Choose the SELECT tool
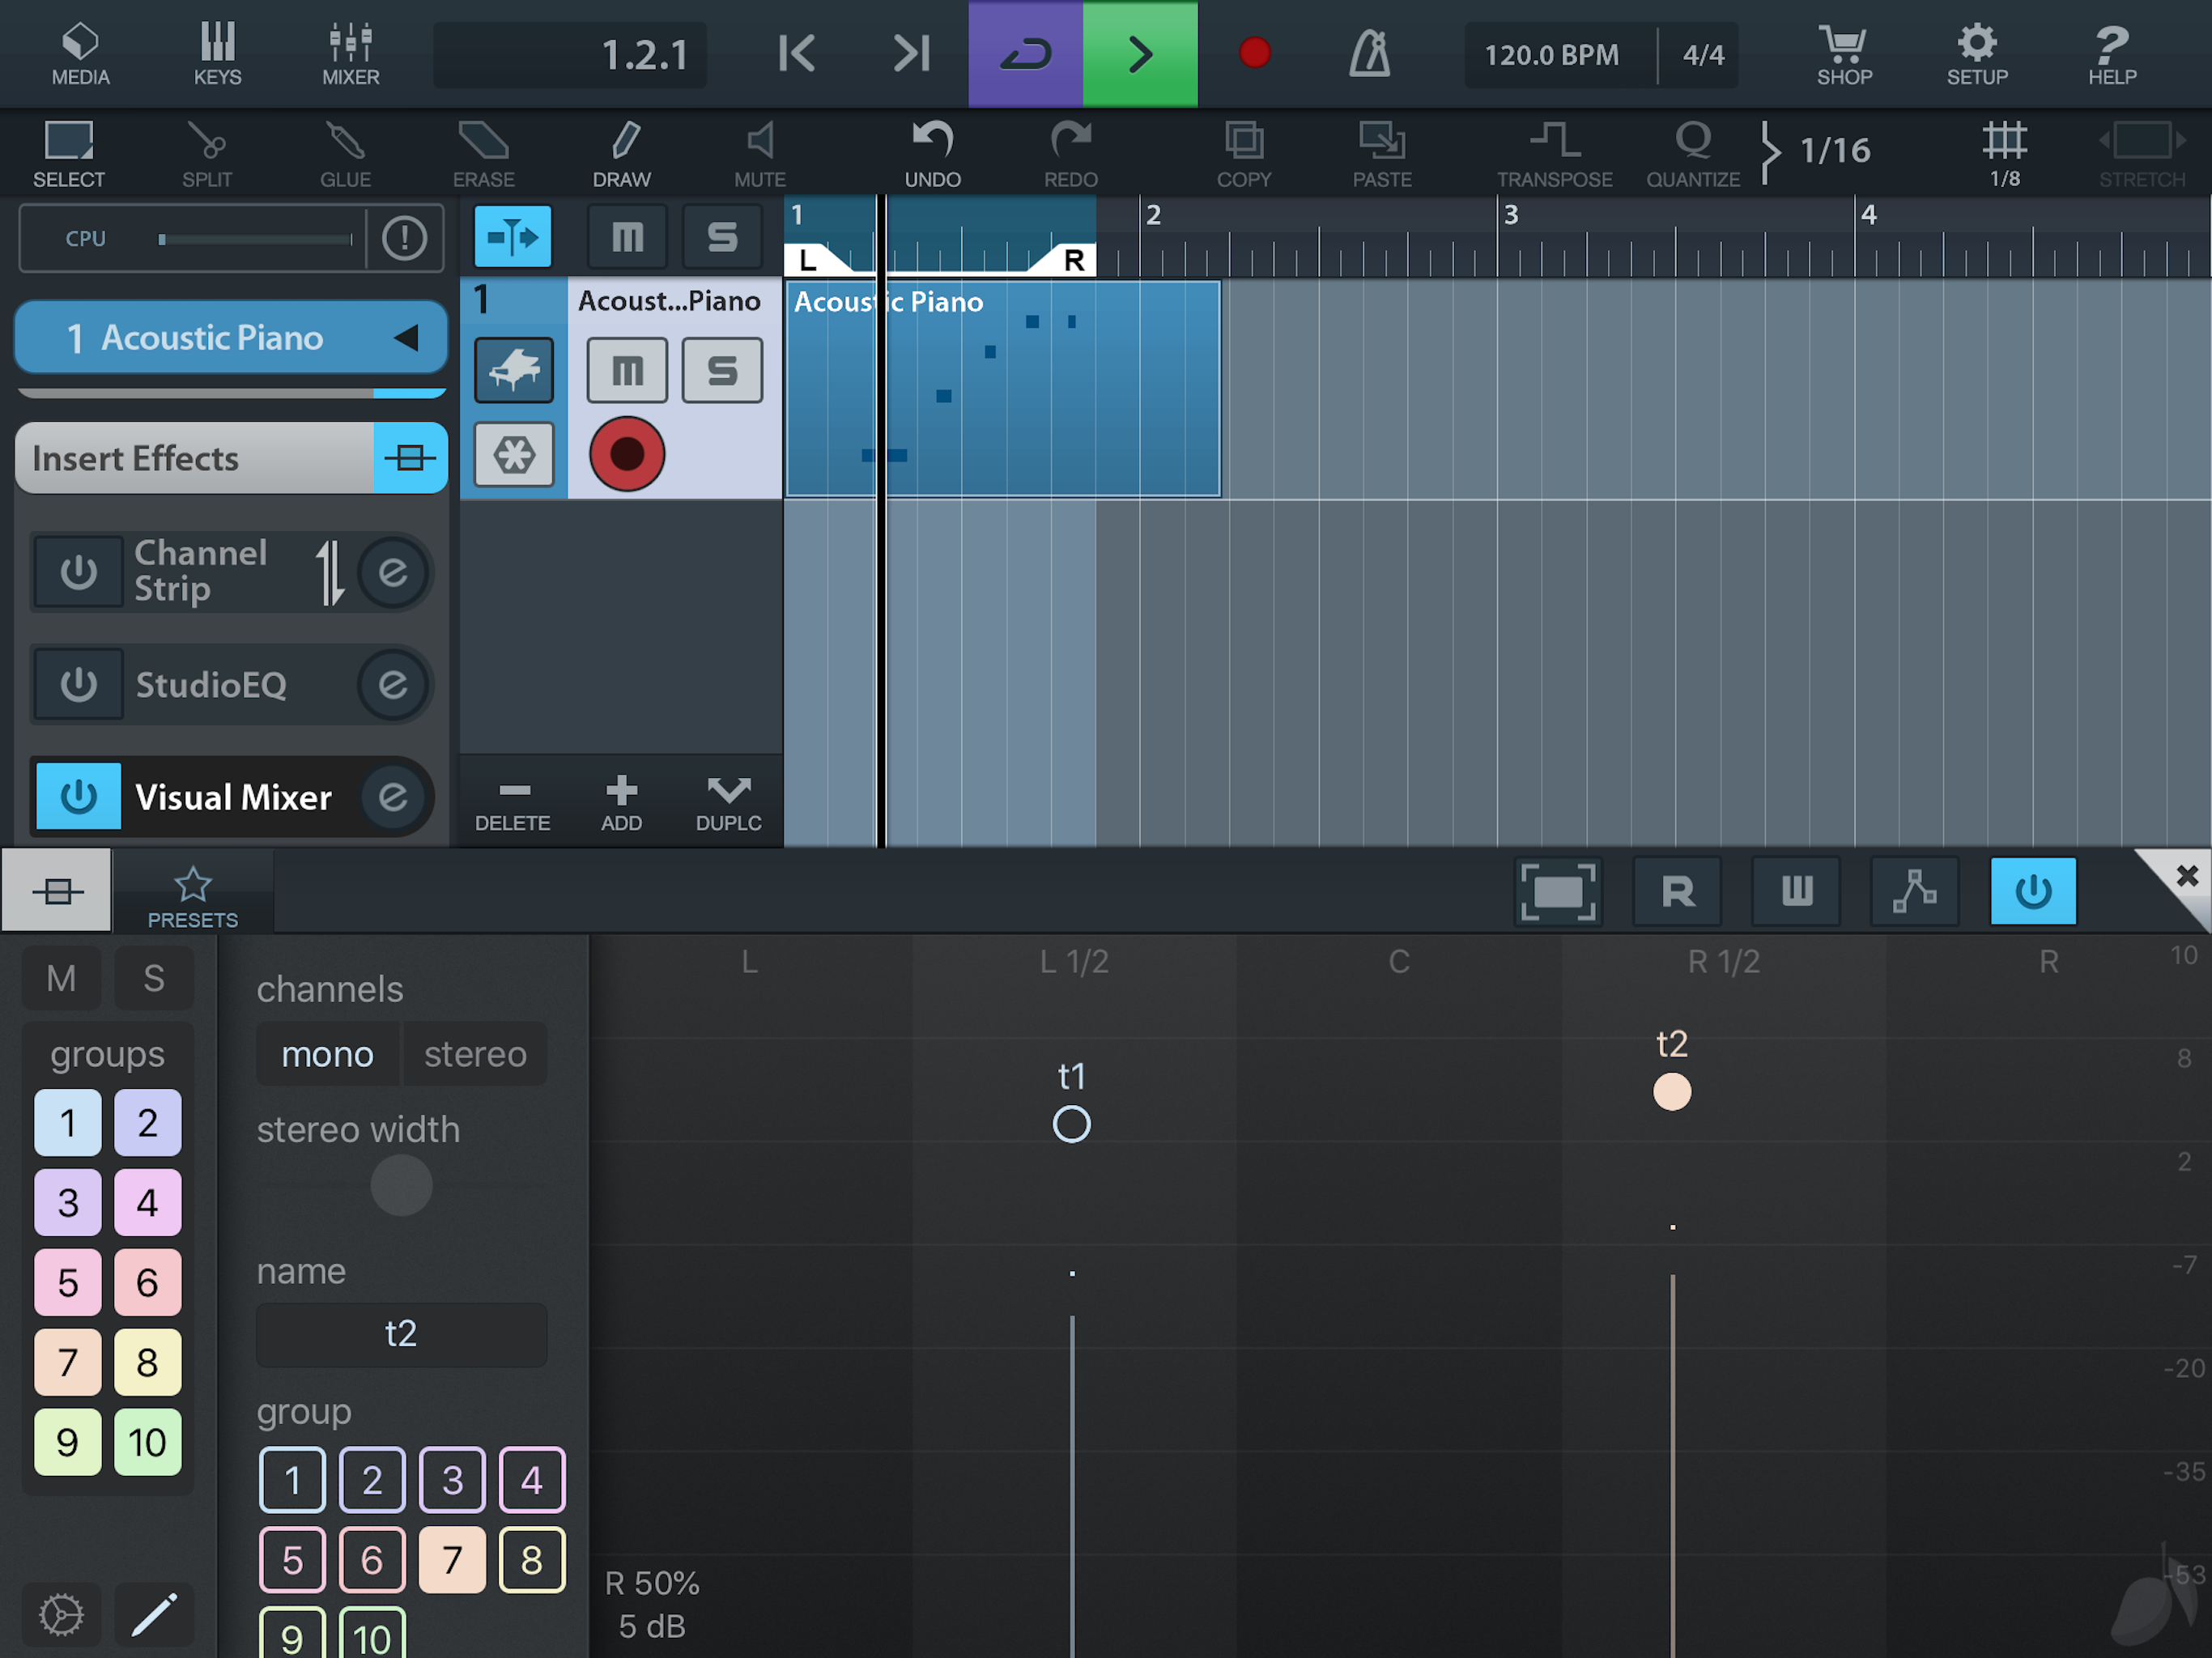Viewport: 2212px width, 1658px height. tap(68, 153)
